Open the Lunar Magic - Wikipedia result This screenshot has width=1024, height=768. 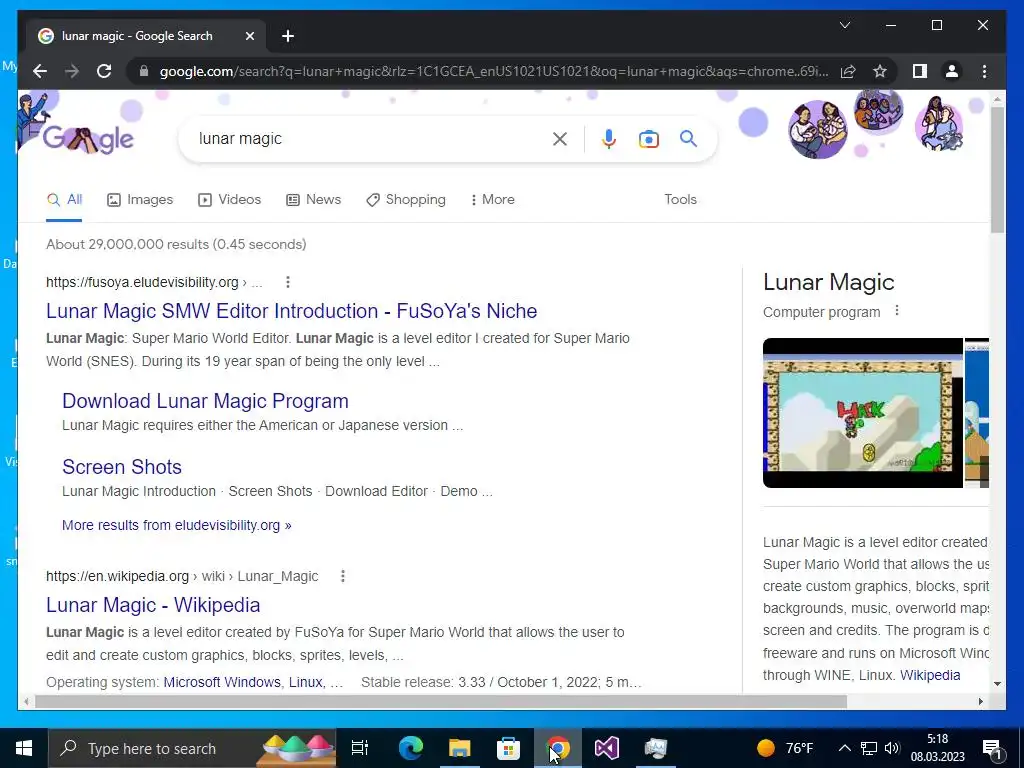coord(153,605)
